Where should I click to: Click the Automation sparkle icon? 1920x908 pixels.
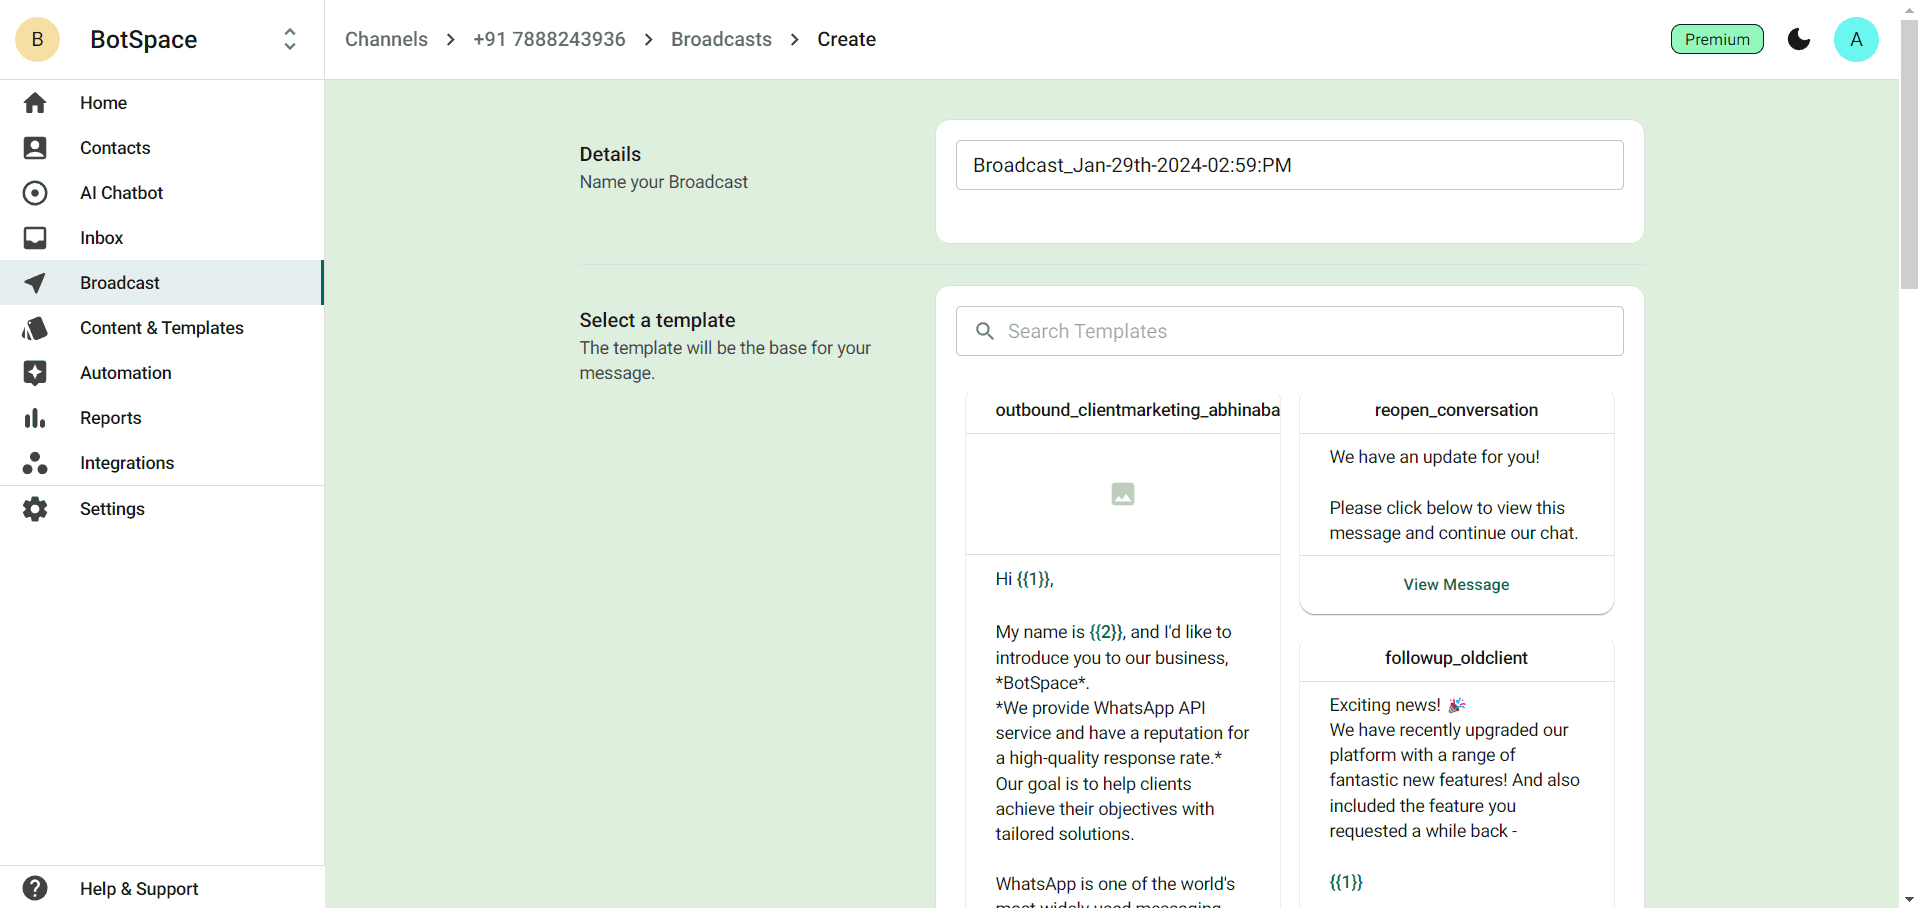click(35, 373)
